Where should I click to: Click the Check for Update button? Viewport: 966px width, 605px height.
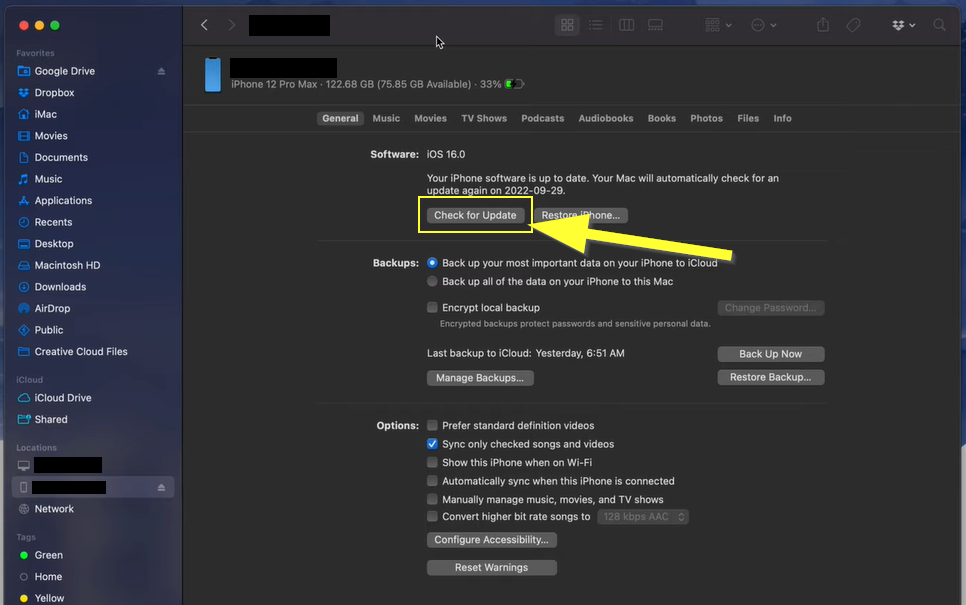(475, 215)
